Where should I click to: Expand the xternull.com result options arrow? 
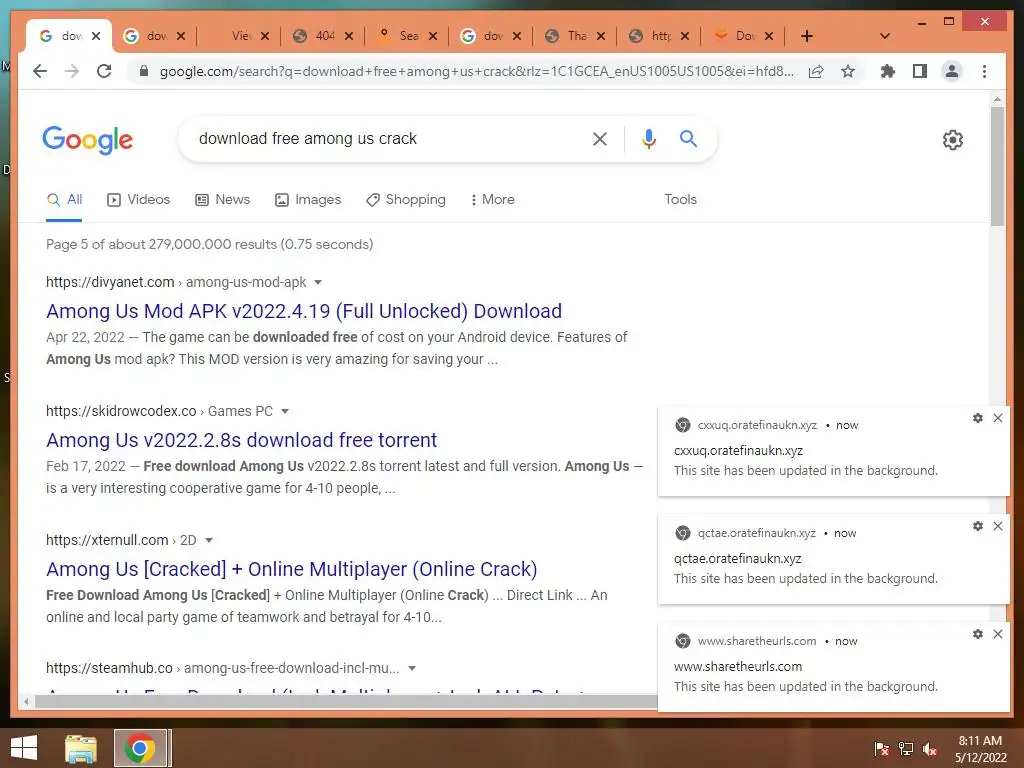[209, 540]
